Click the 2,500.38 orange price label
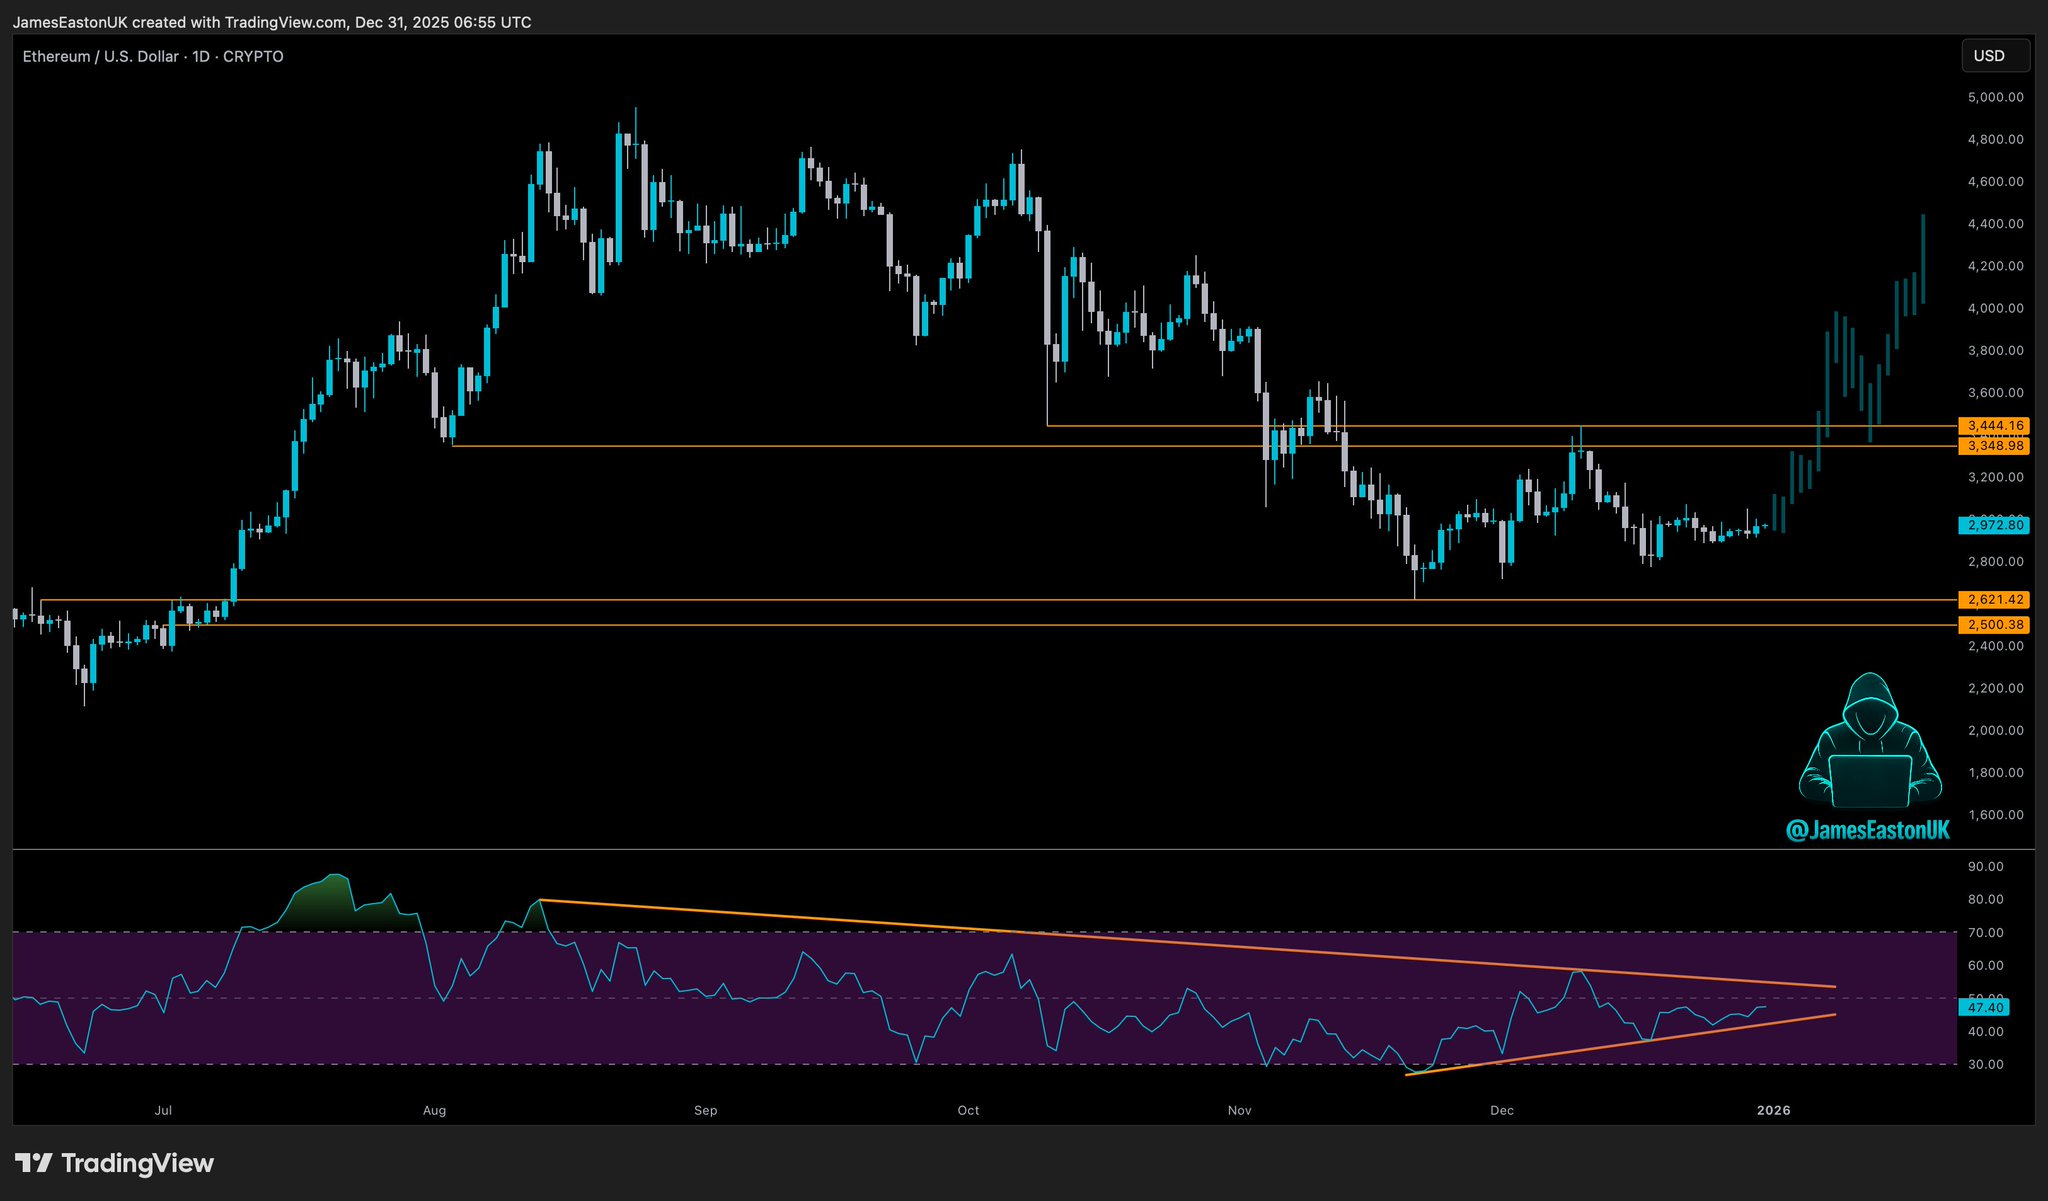 1994,625
